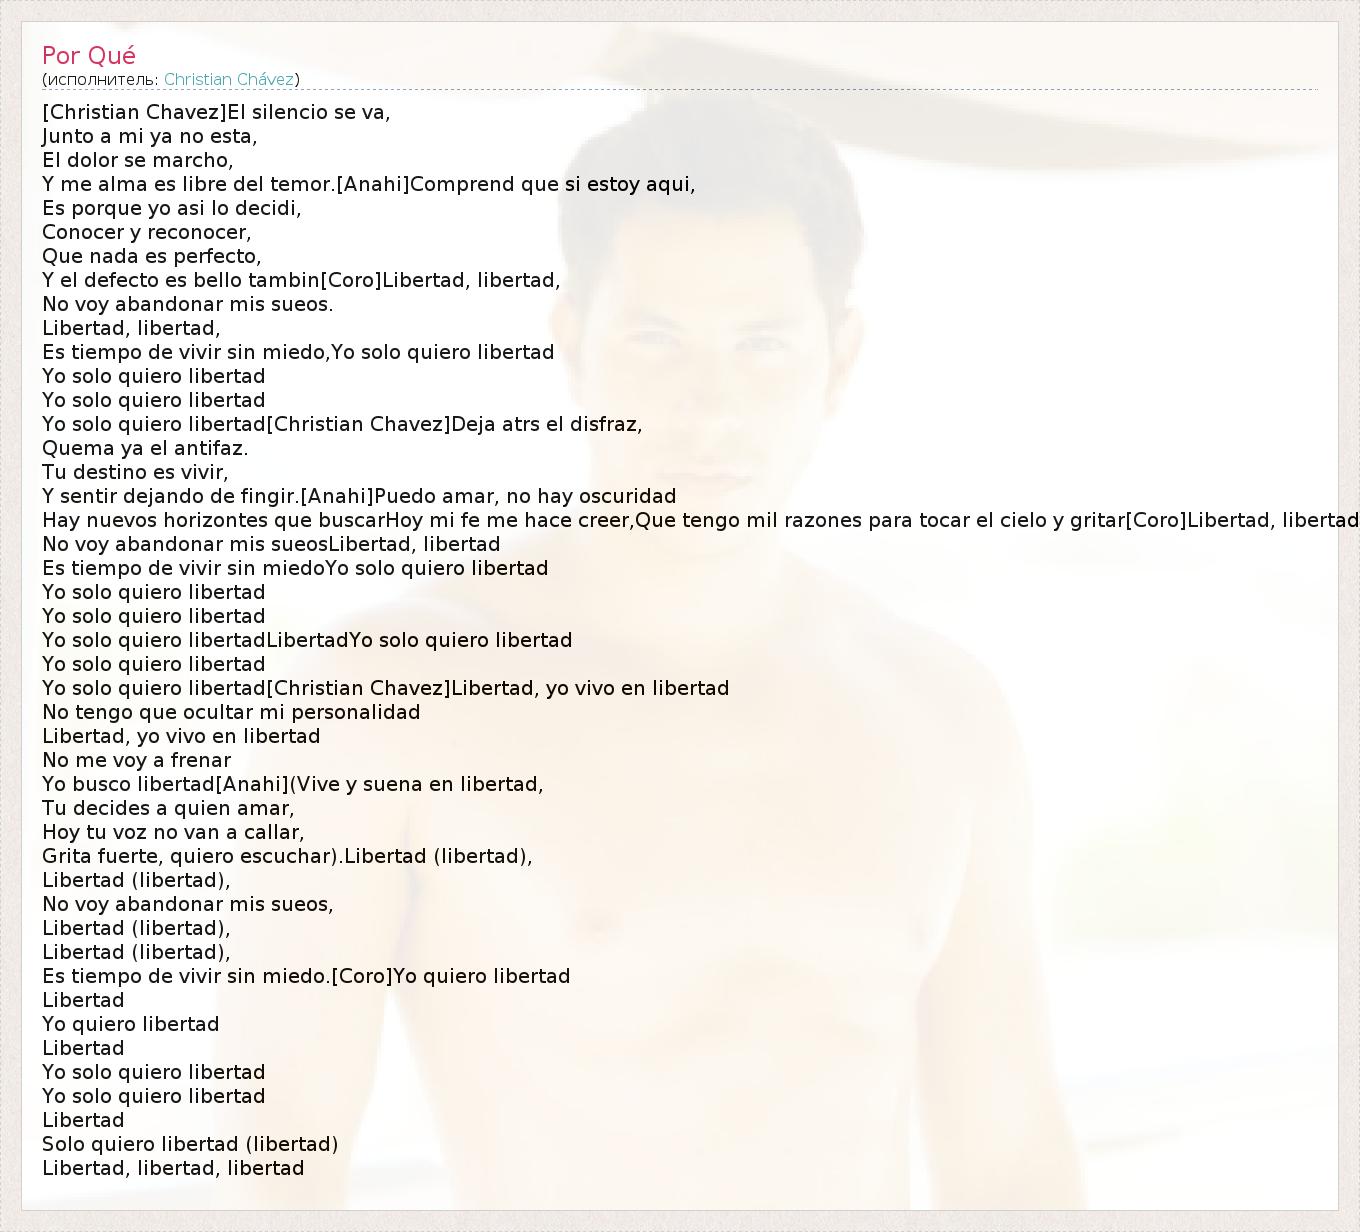Click the line "Tu decides a quien amar"
Viewport: 1360px width, 1232px height.
pos(169,808)
